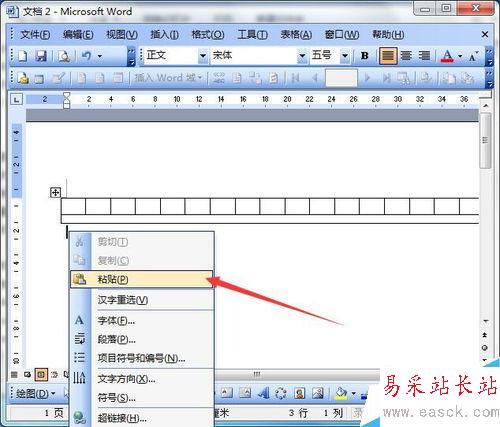
Task: Open Print Preview from the toolbar
Action: pyautogui.click(x=64, y=56)
